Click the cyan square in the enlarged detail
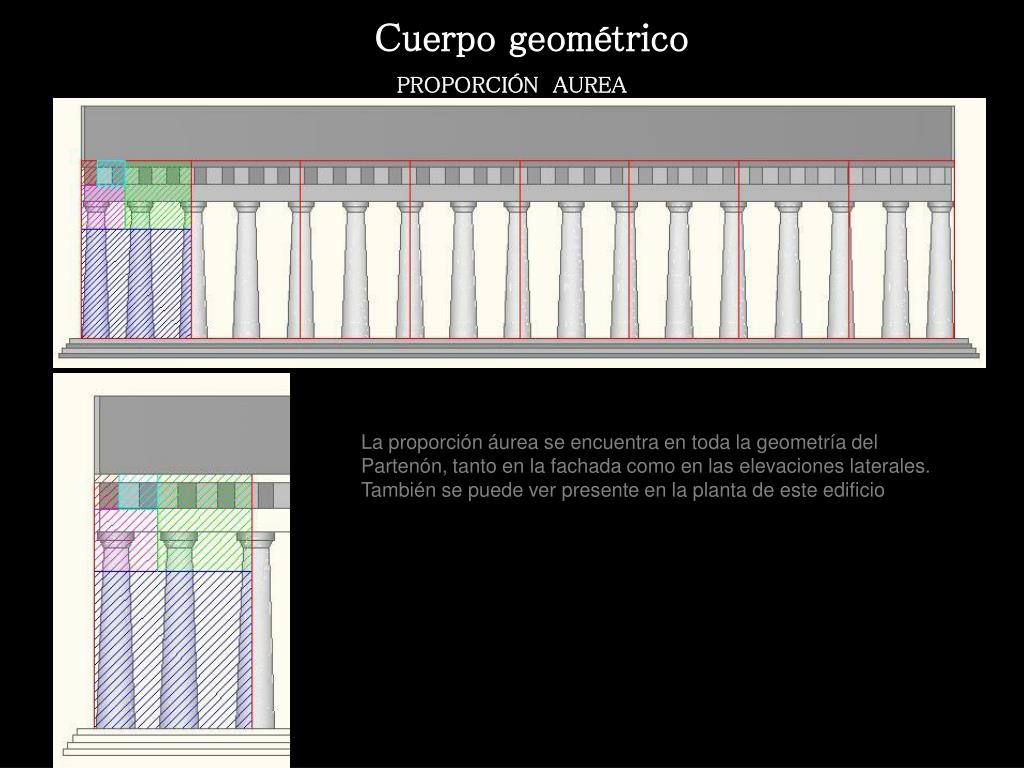Viewport: 1024px width, 768px height. (x=138, y=492)
